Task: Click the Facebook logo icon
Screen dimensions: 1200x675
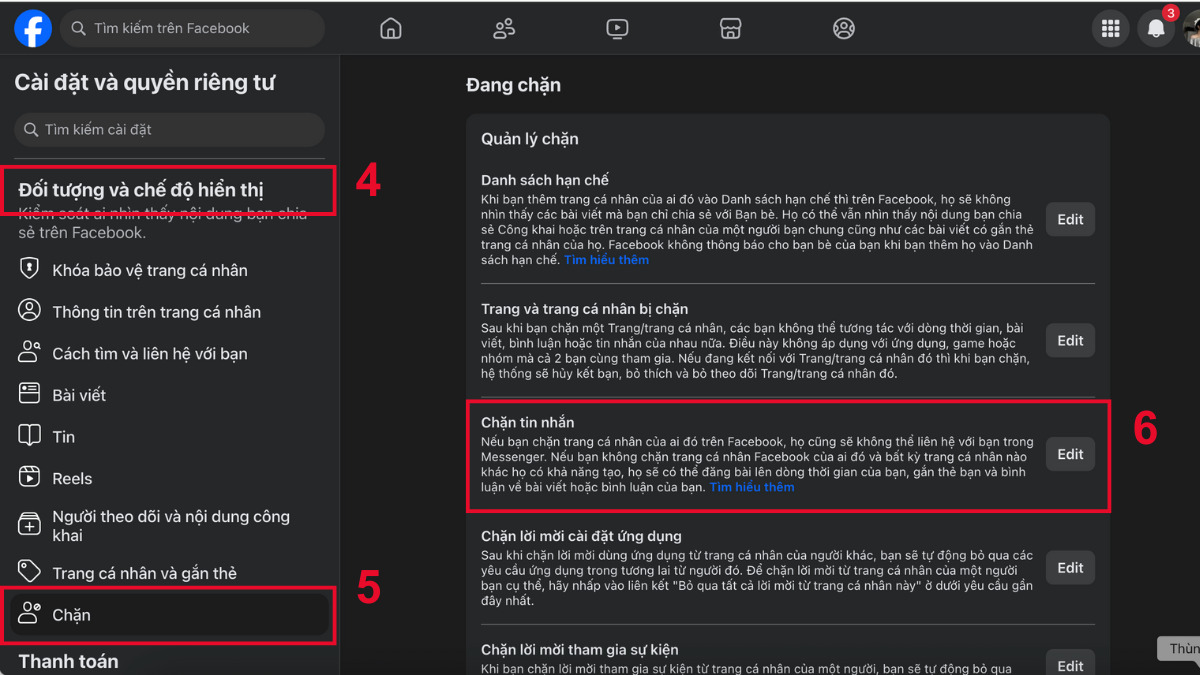Action: (33, 28)
